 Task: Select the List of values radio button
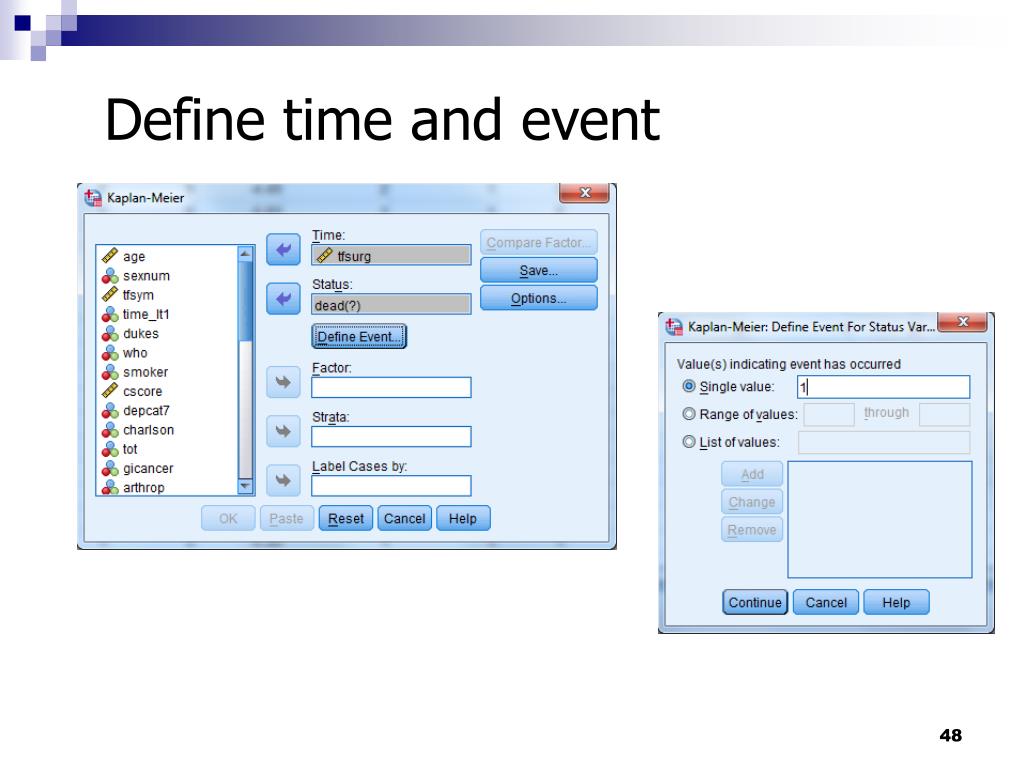coord(688,442)
